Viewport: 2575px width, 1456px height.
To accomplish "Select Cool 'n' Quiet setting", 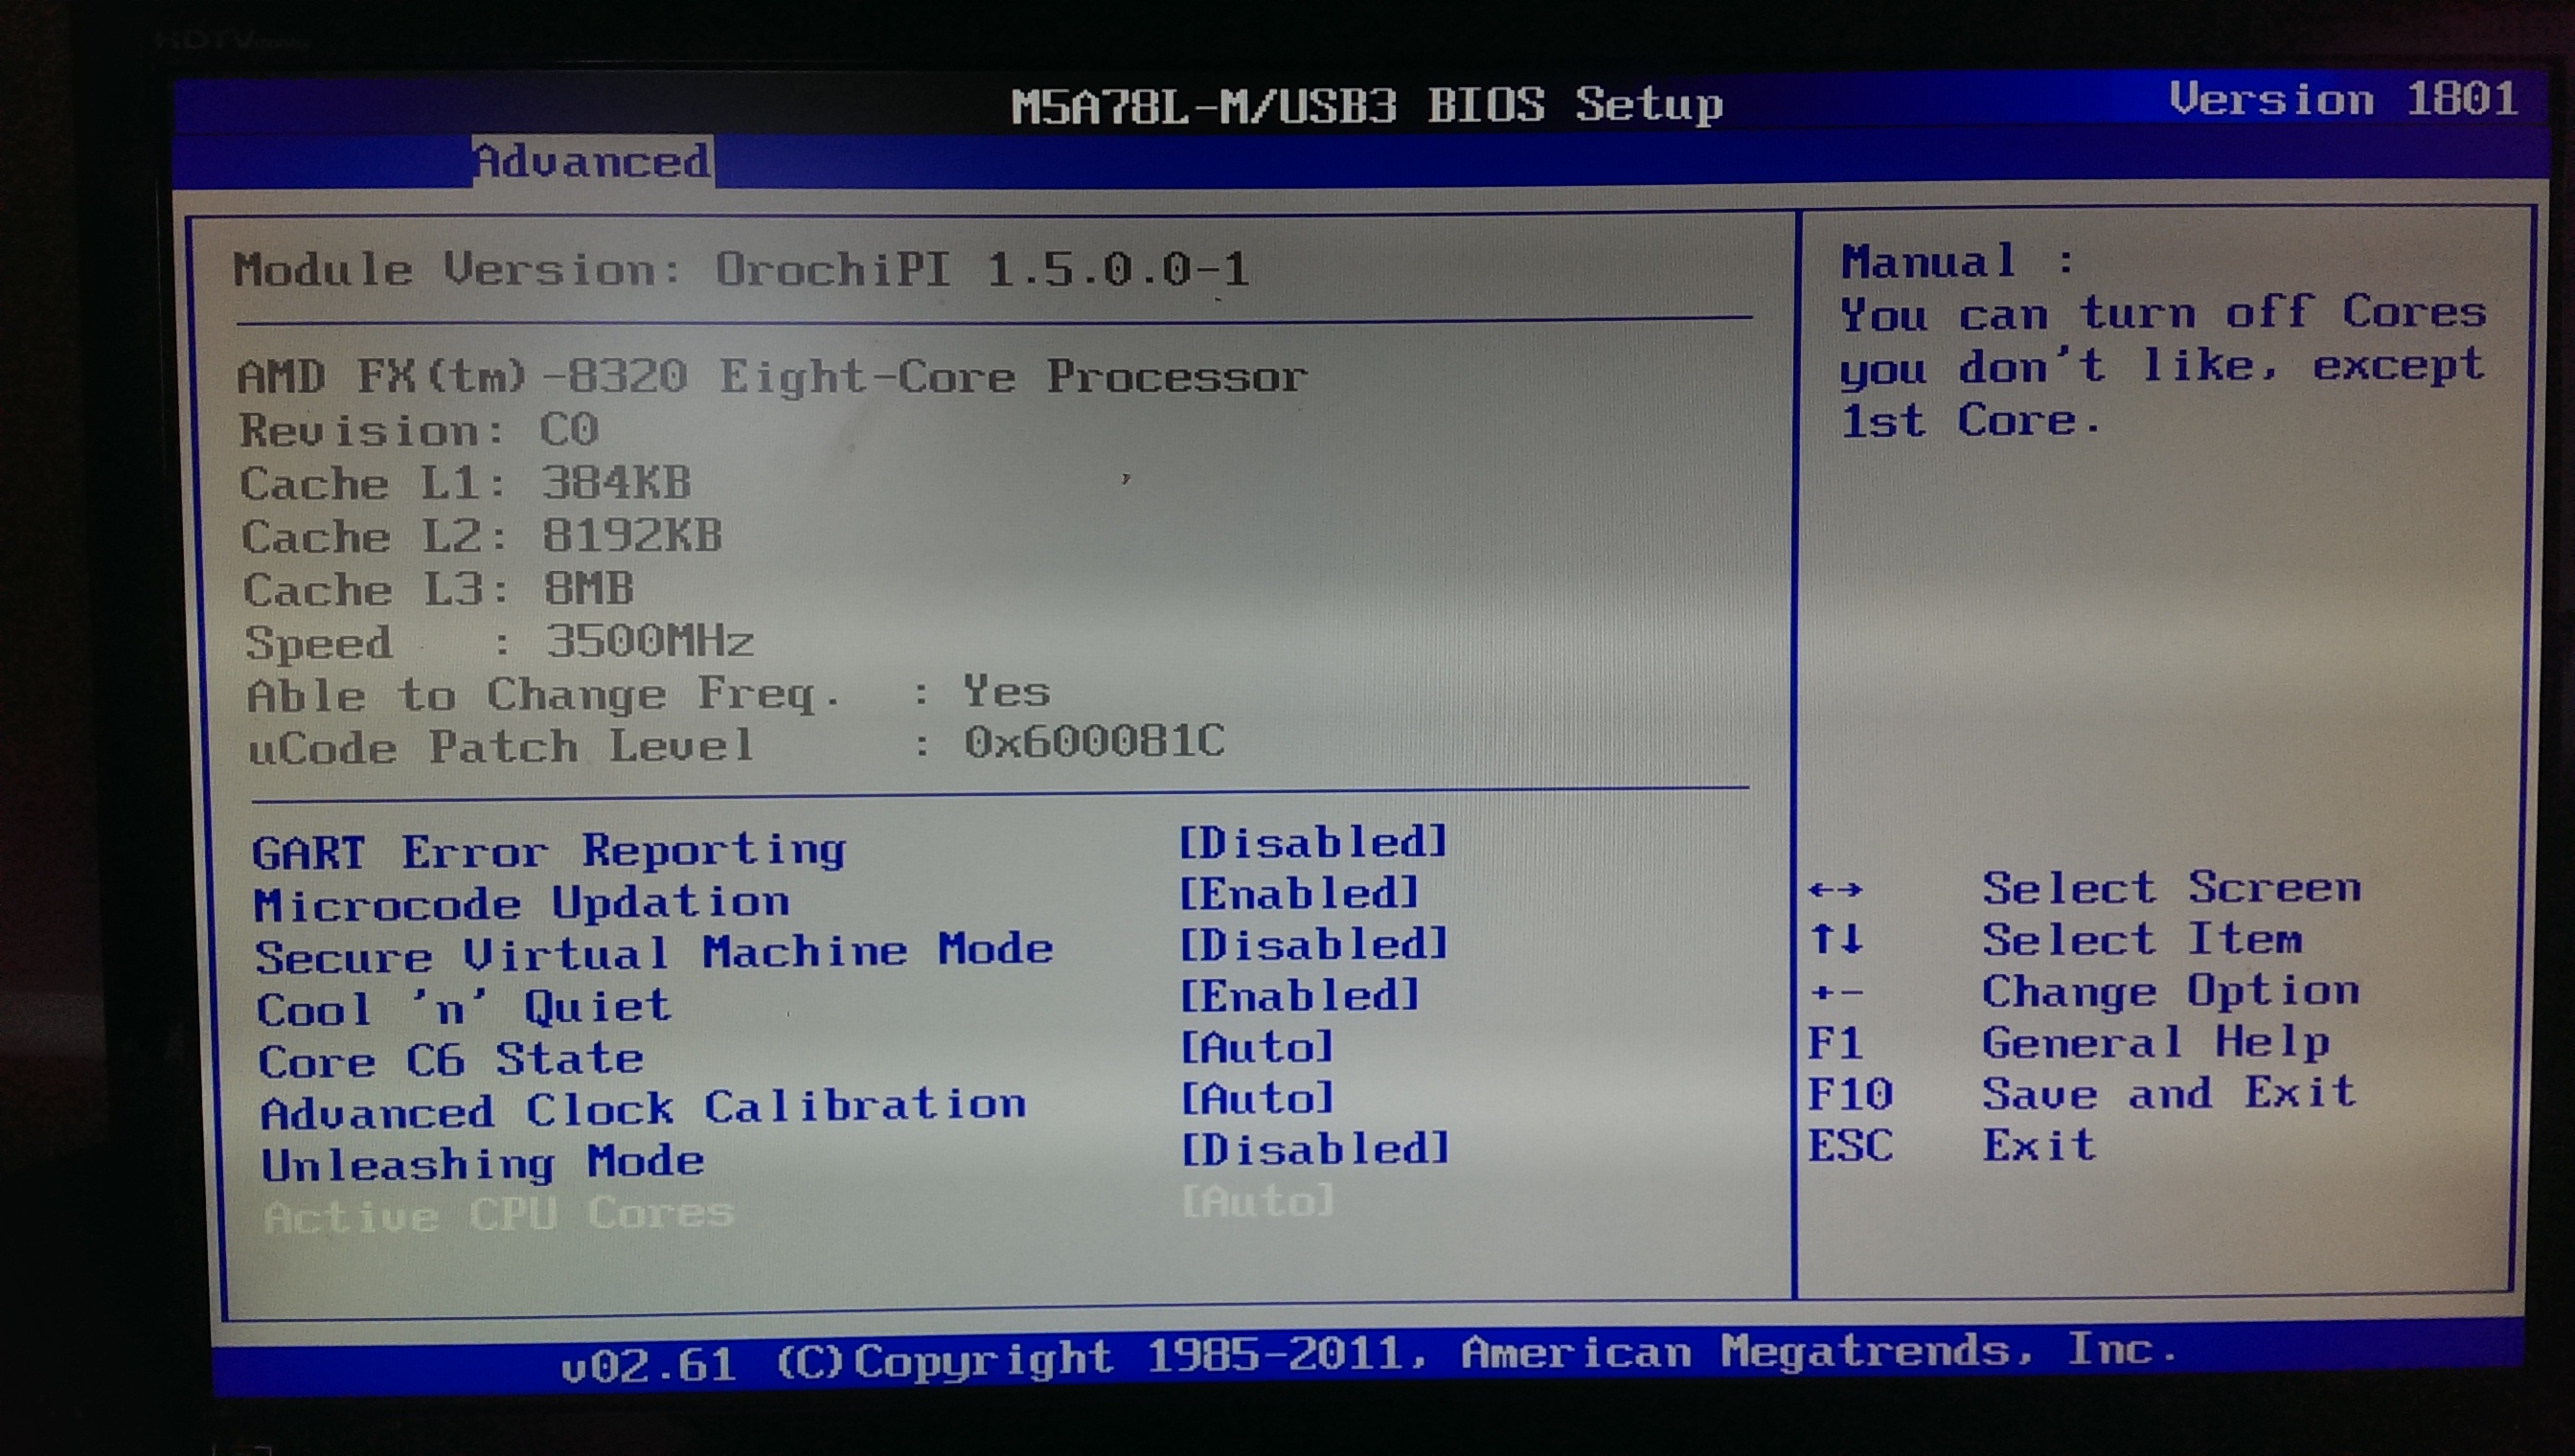I will [463, 1008].
